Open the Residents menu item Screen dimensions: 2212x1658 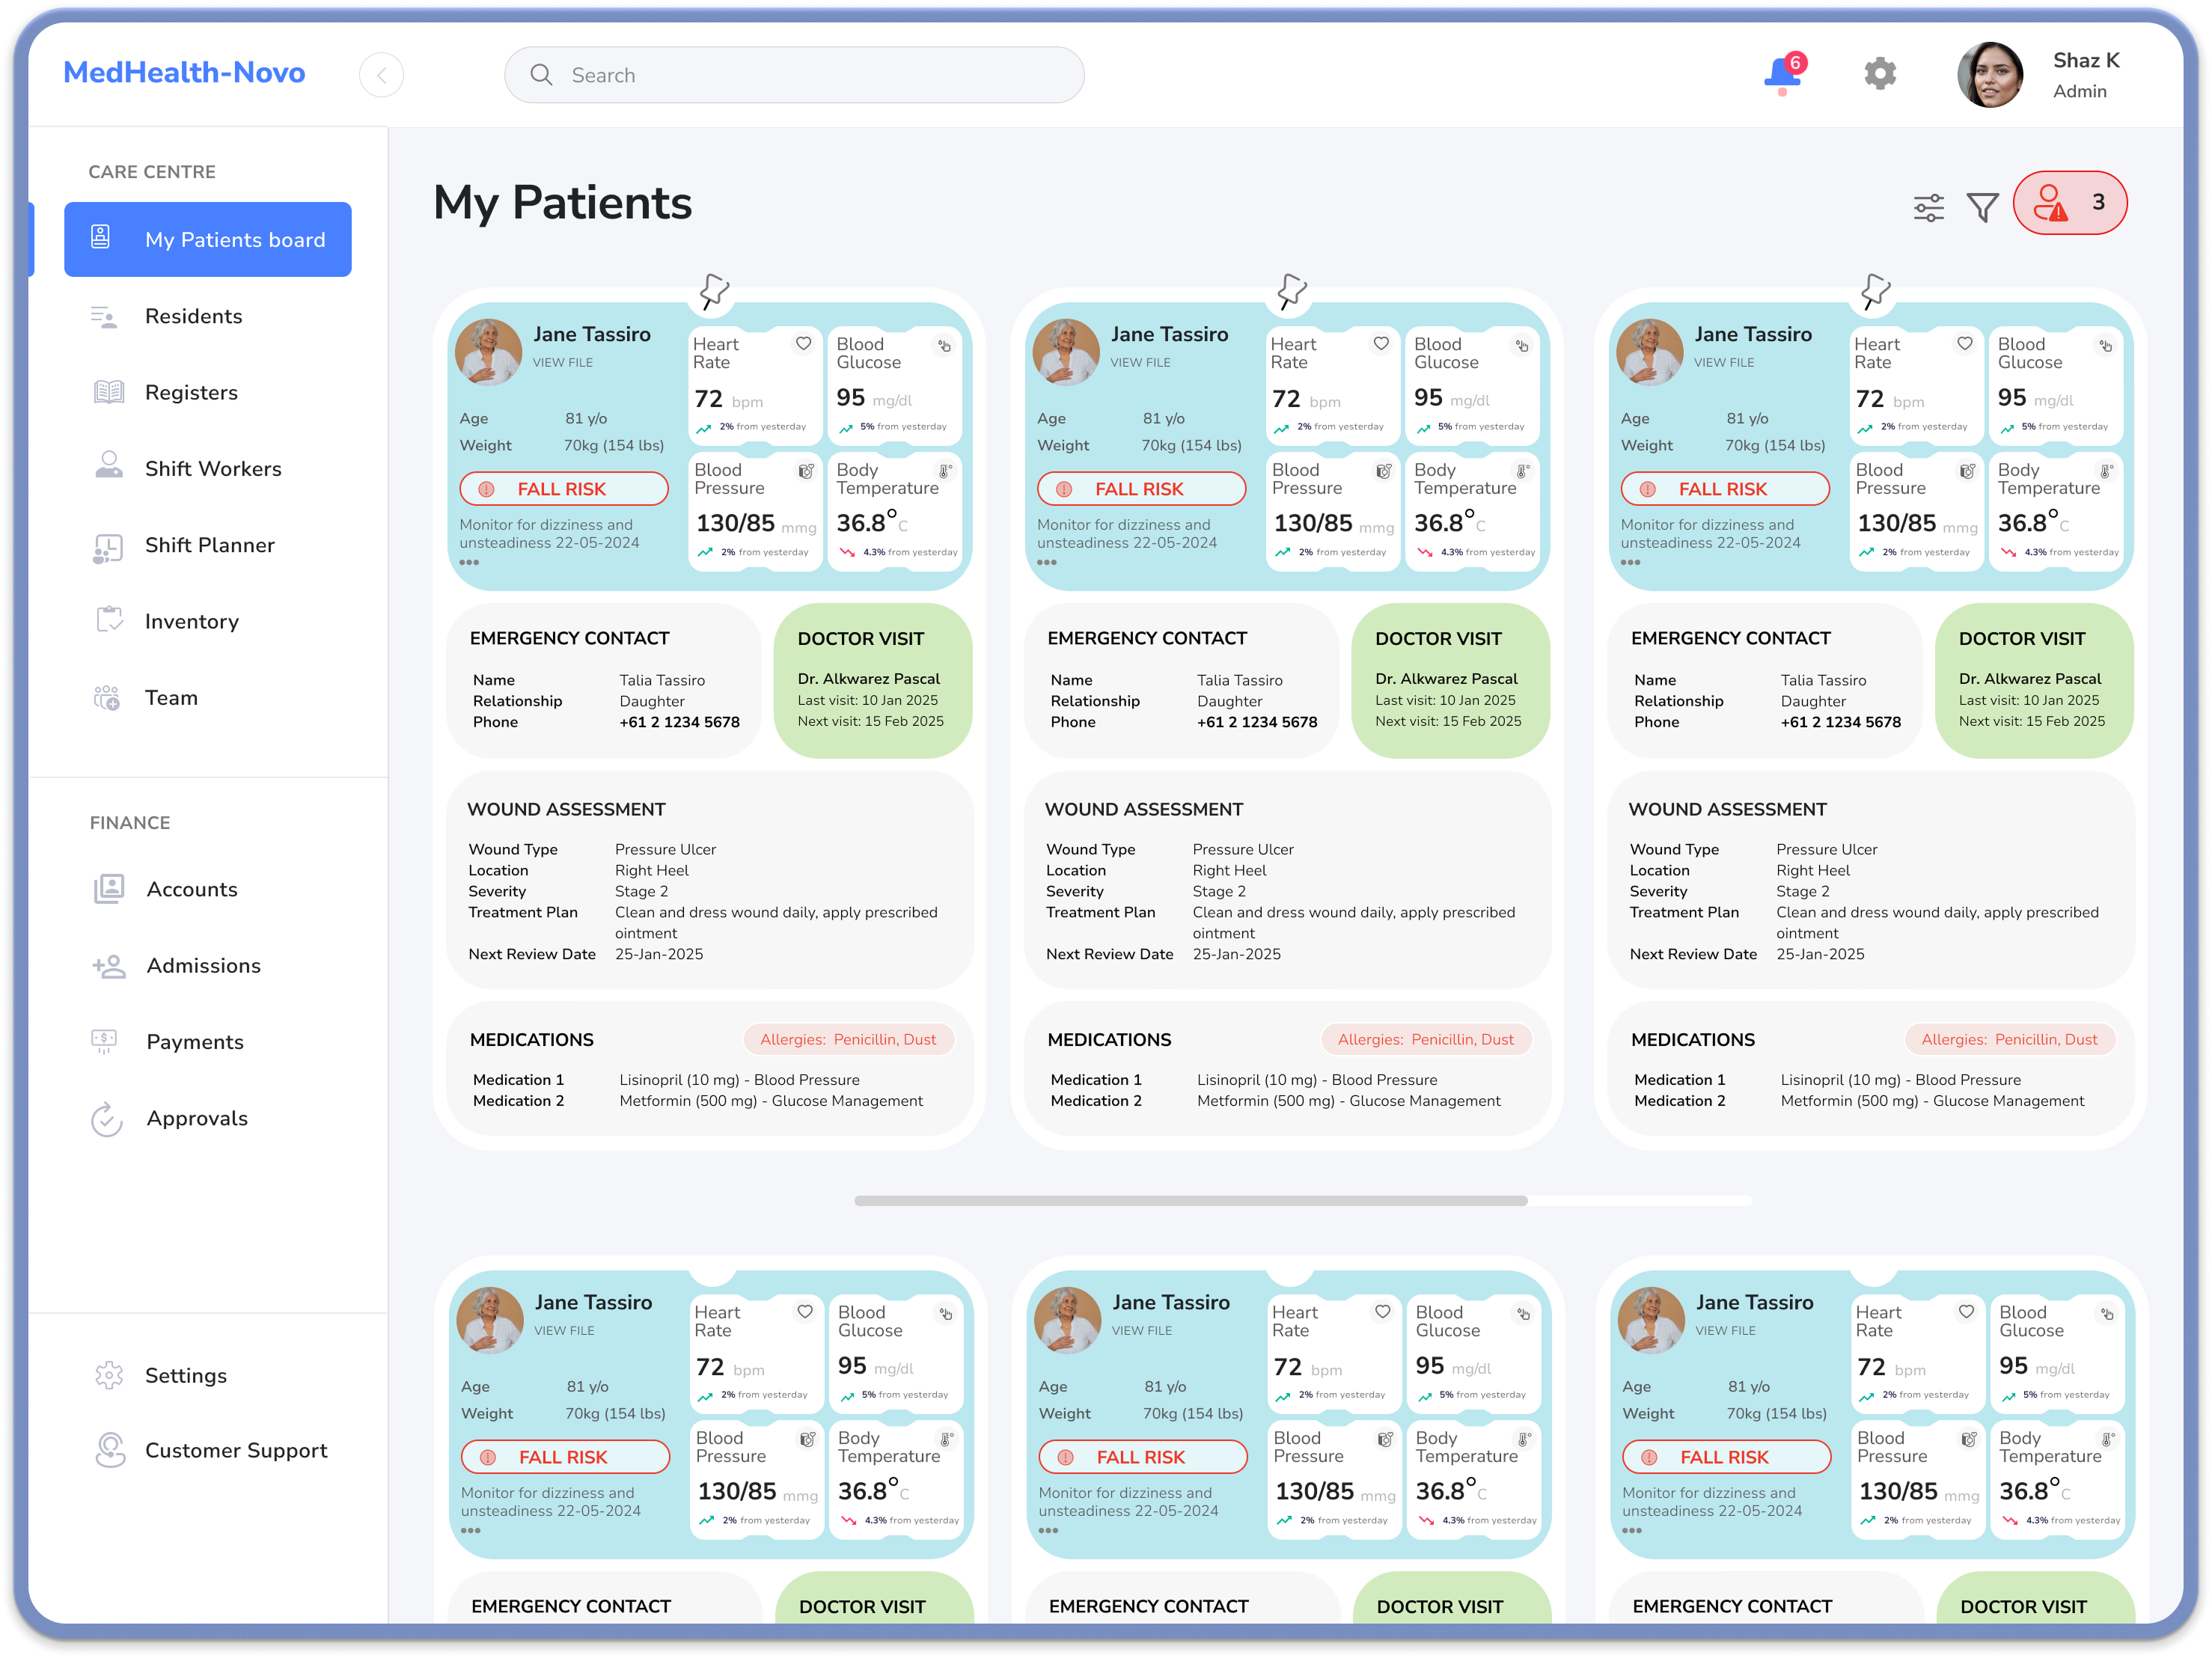pyautogui.click(x=193, y=316)
